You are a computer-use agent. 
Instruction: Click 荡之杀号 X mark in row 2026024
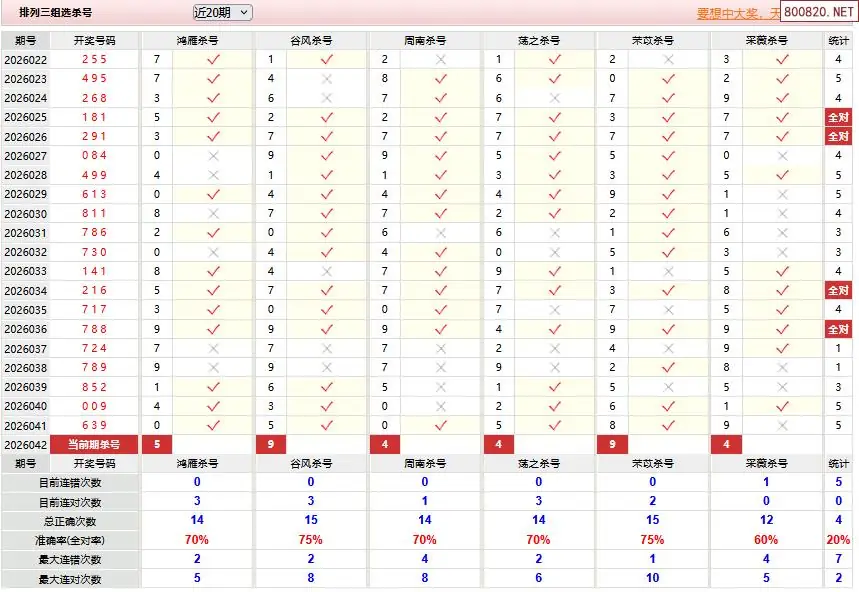coord(555,98)
